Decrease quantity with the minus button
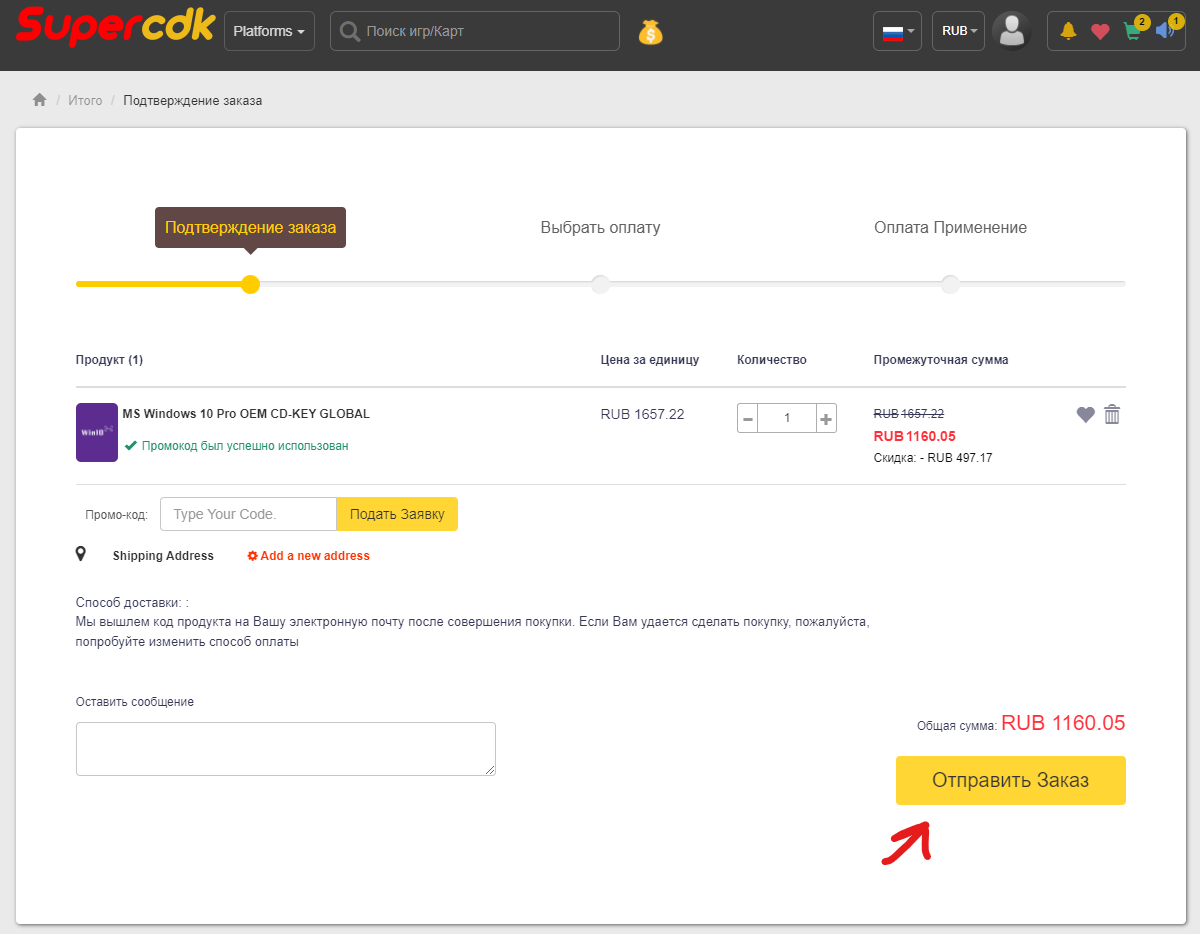 (748, 418)
